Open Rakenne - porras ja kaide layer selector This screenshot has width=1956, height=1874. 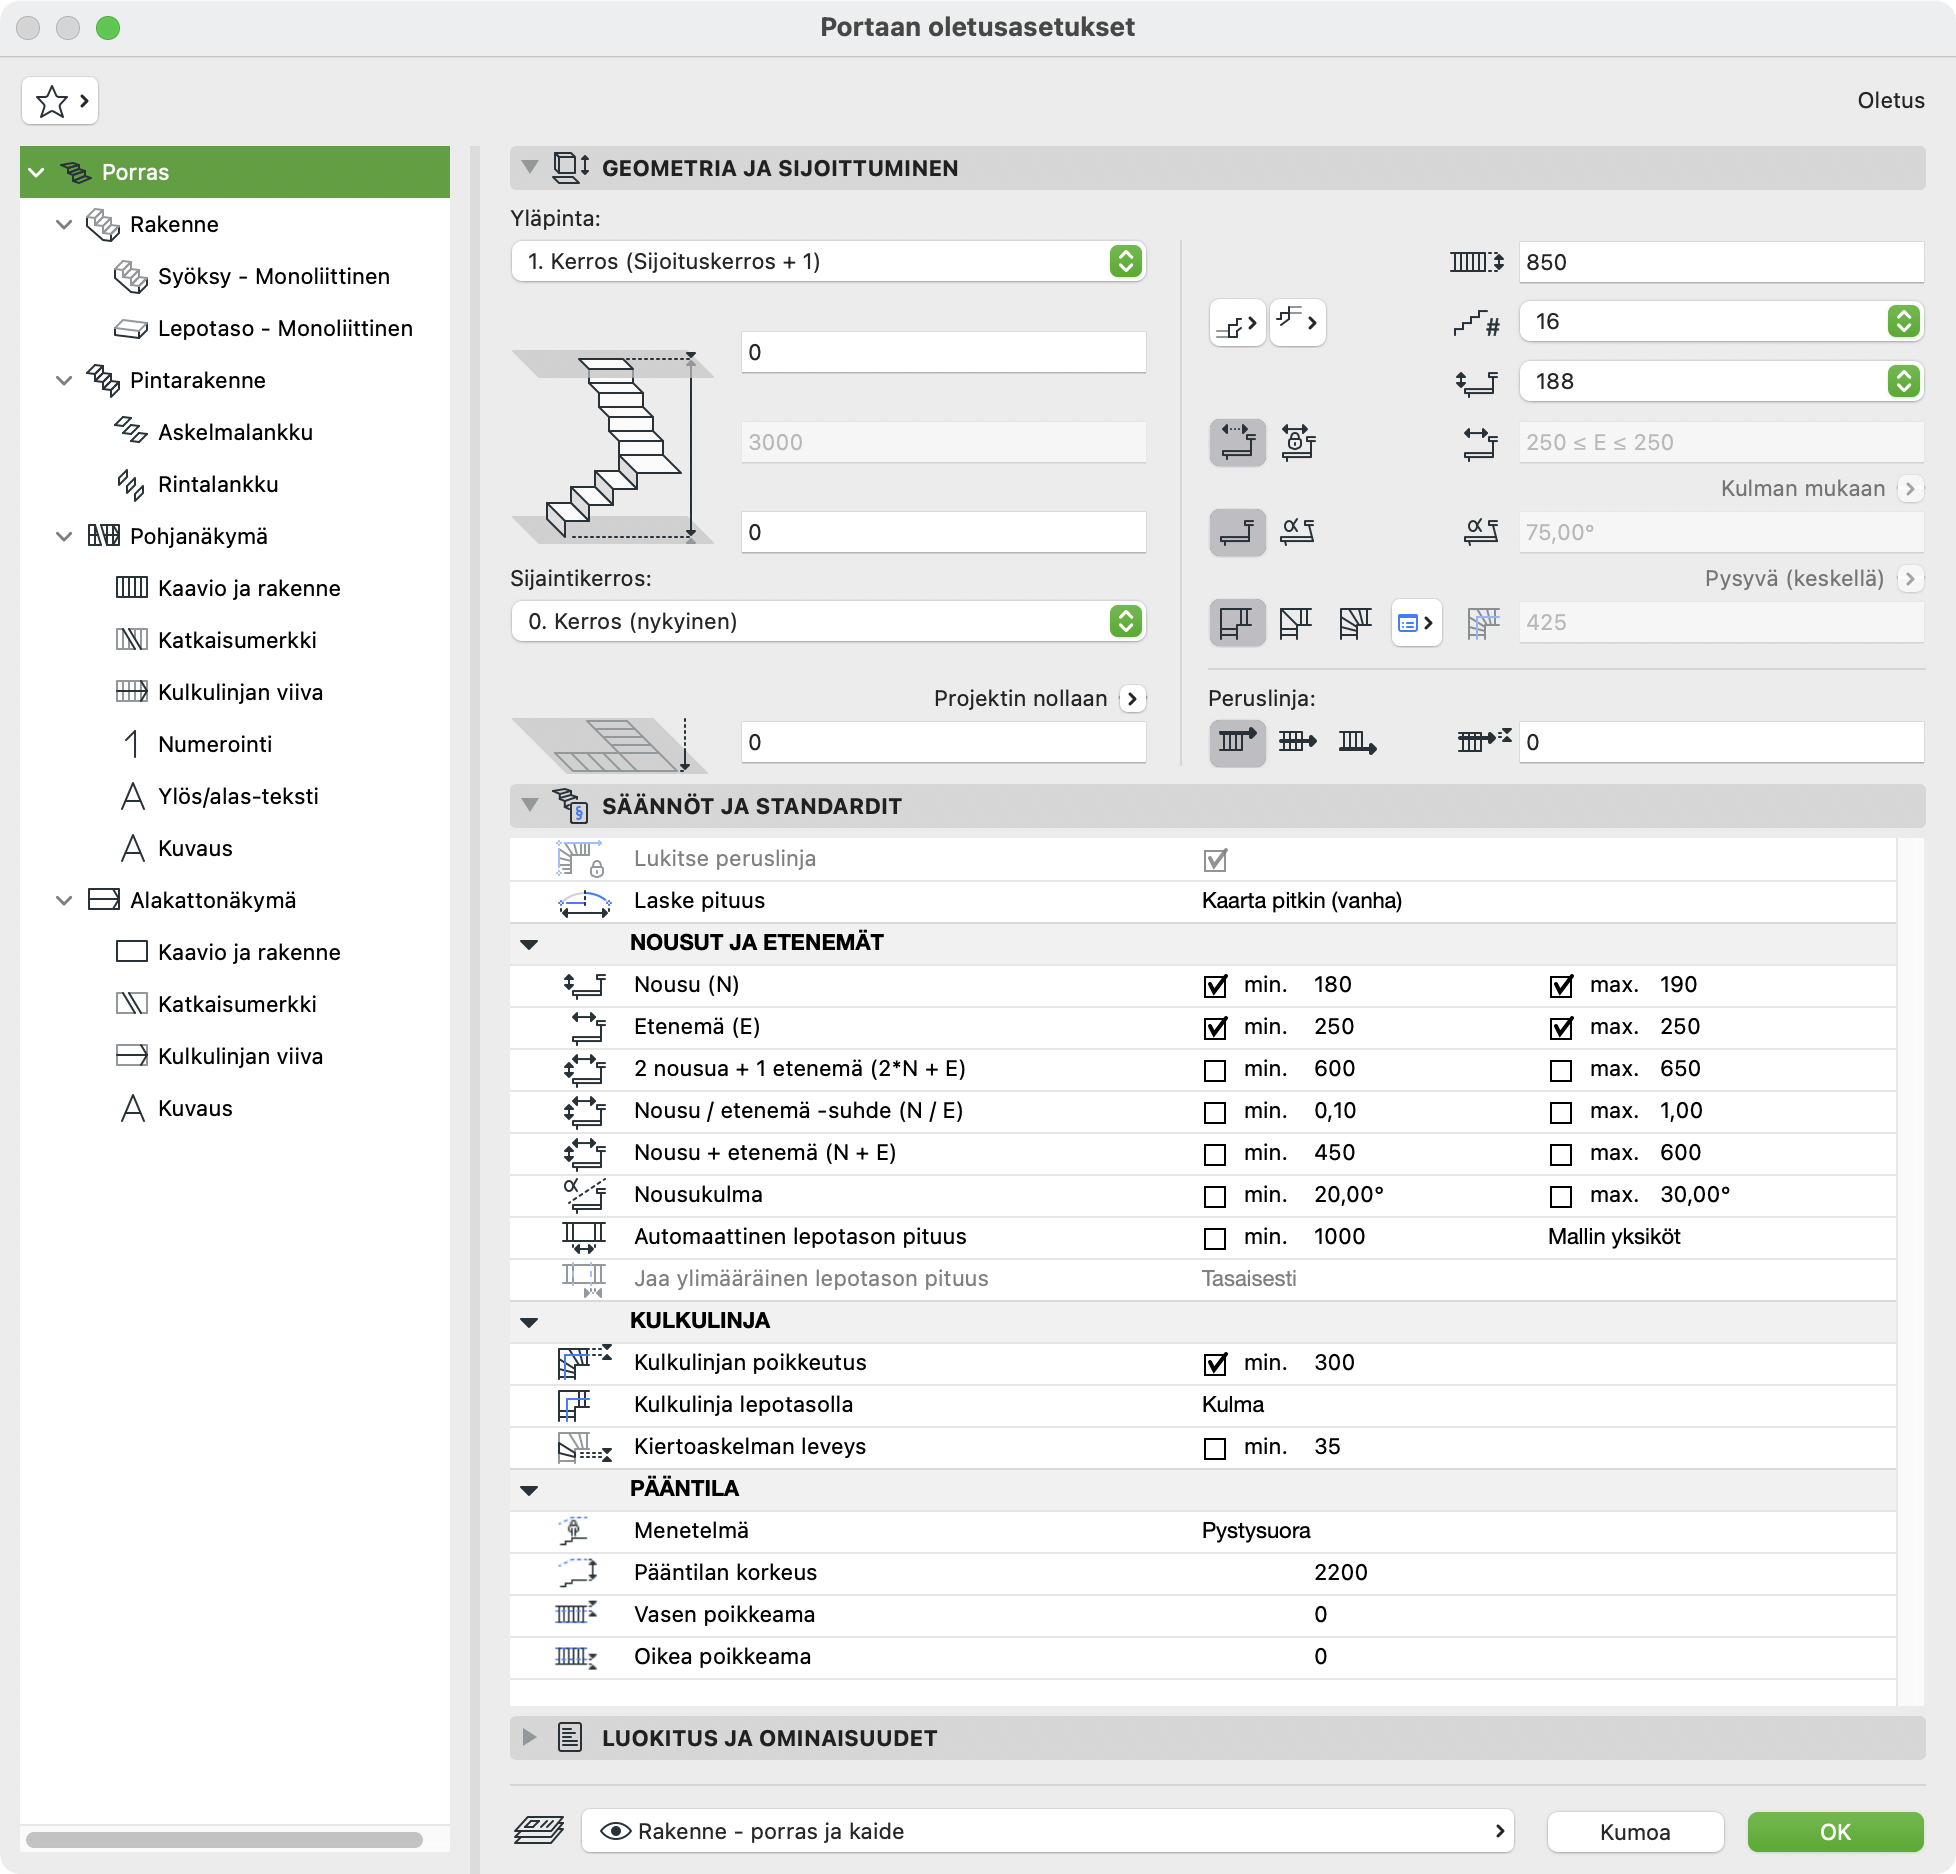(1048, 1831)
